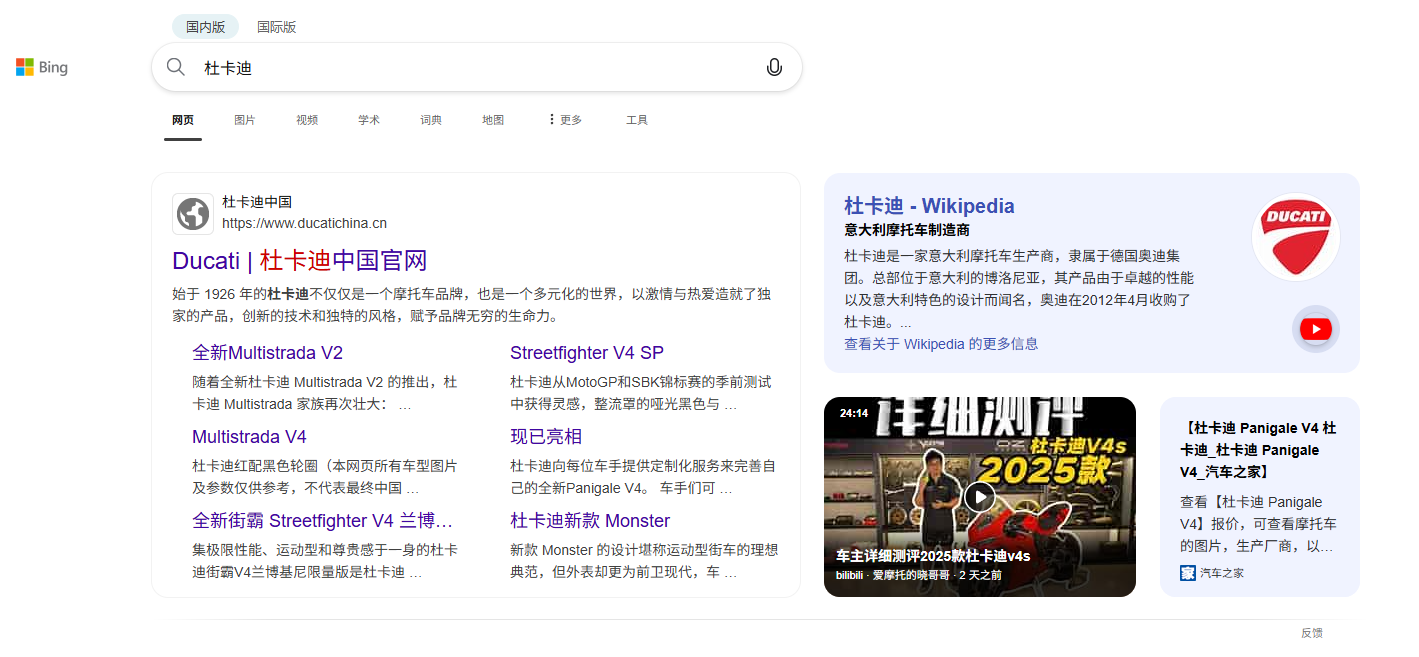Open the 全新Multistrada V2 sublink
Screen dimensions: 1419x657
coord(267,353)
